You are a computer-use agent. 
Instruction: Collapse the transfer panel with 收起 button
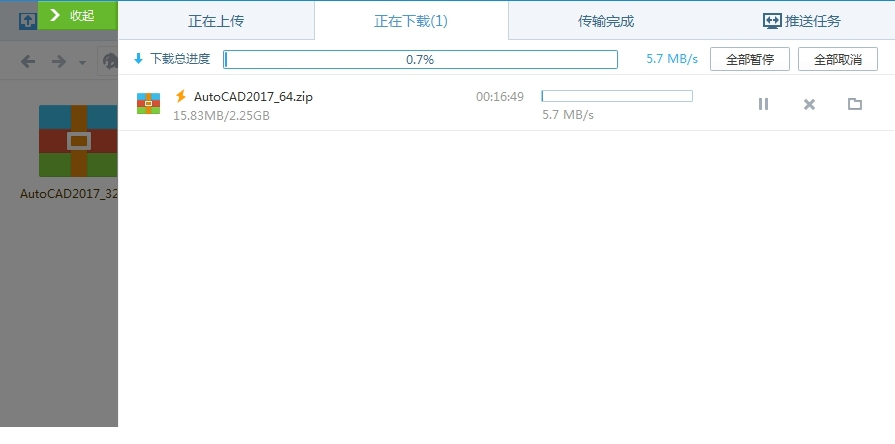(x=78, y=15)
